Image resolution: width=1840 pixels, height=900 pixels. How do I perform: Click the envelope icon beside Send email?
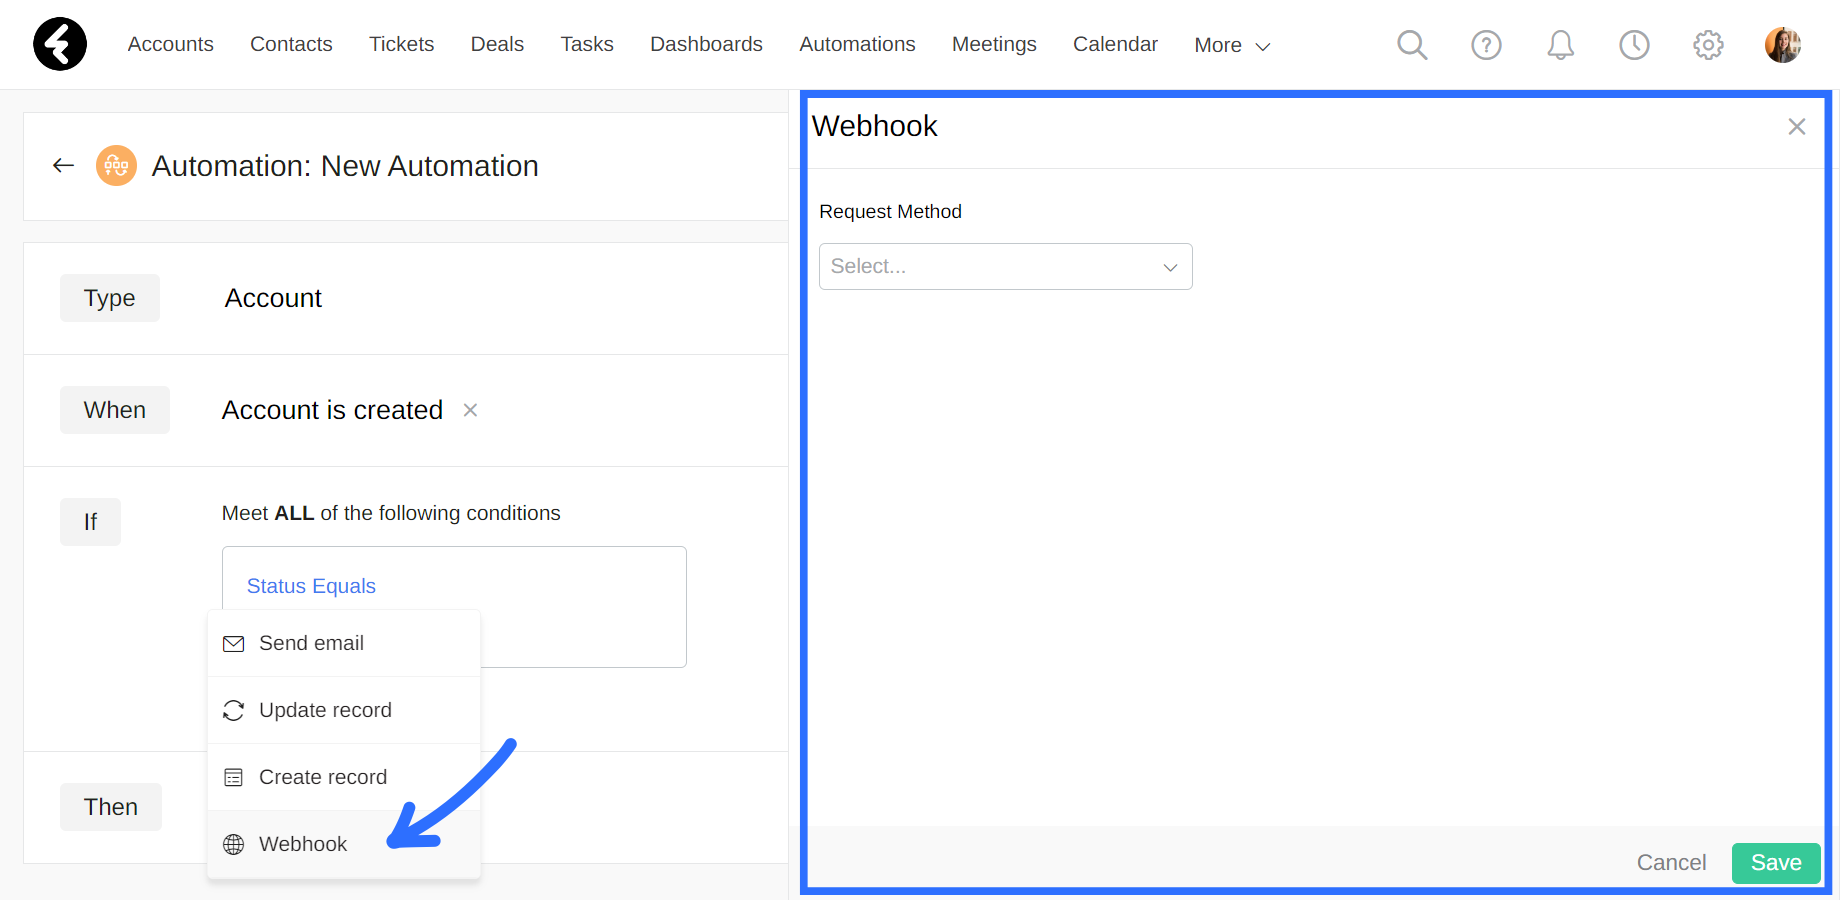pos(234,644)
